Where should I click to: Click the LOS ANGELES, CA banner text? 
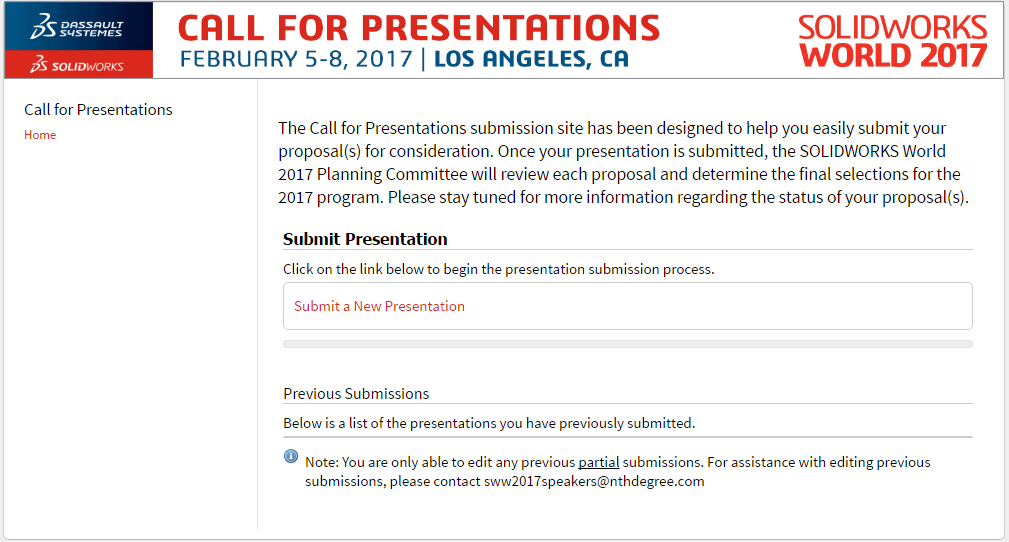(x=531, y=59)
